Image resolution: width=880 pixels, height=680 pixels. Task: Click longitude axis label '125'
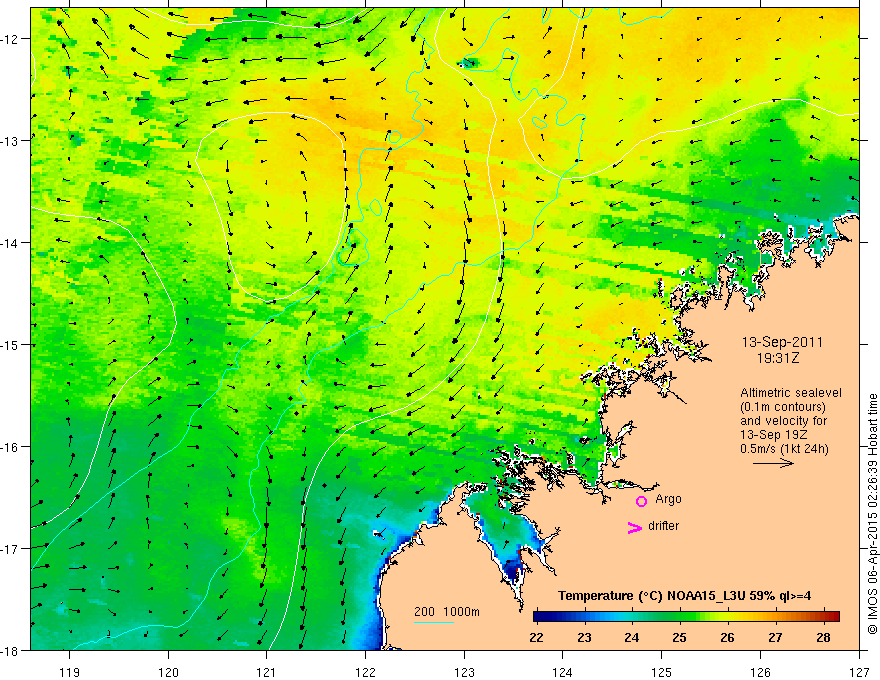pos(662,672)
